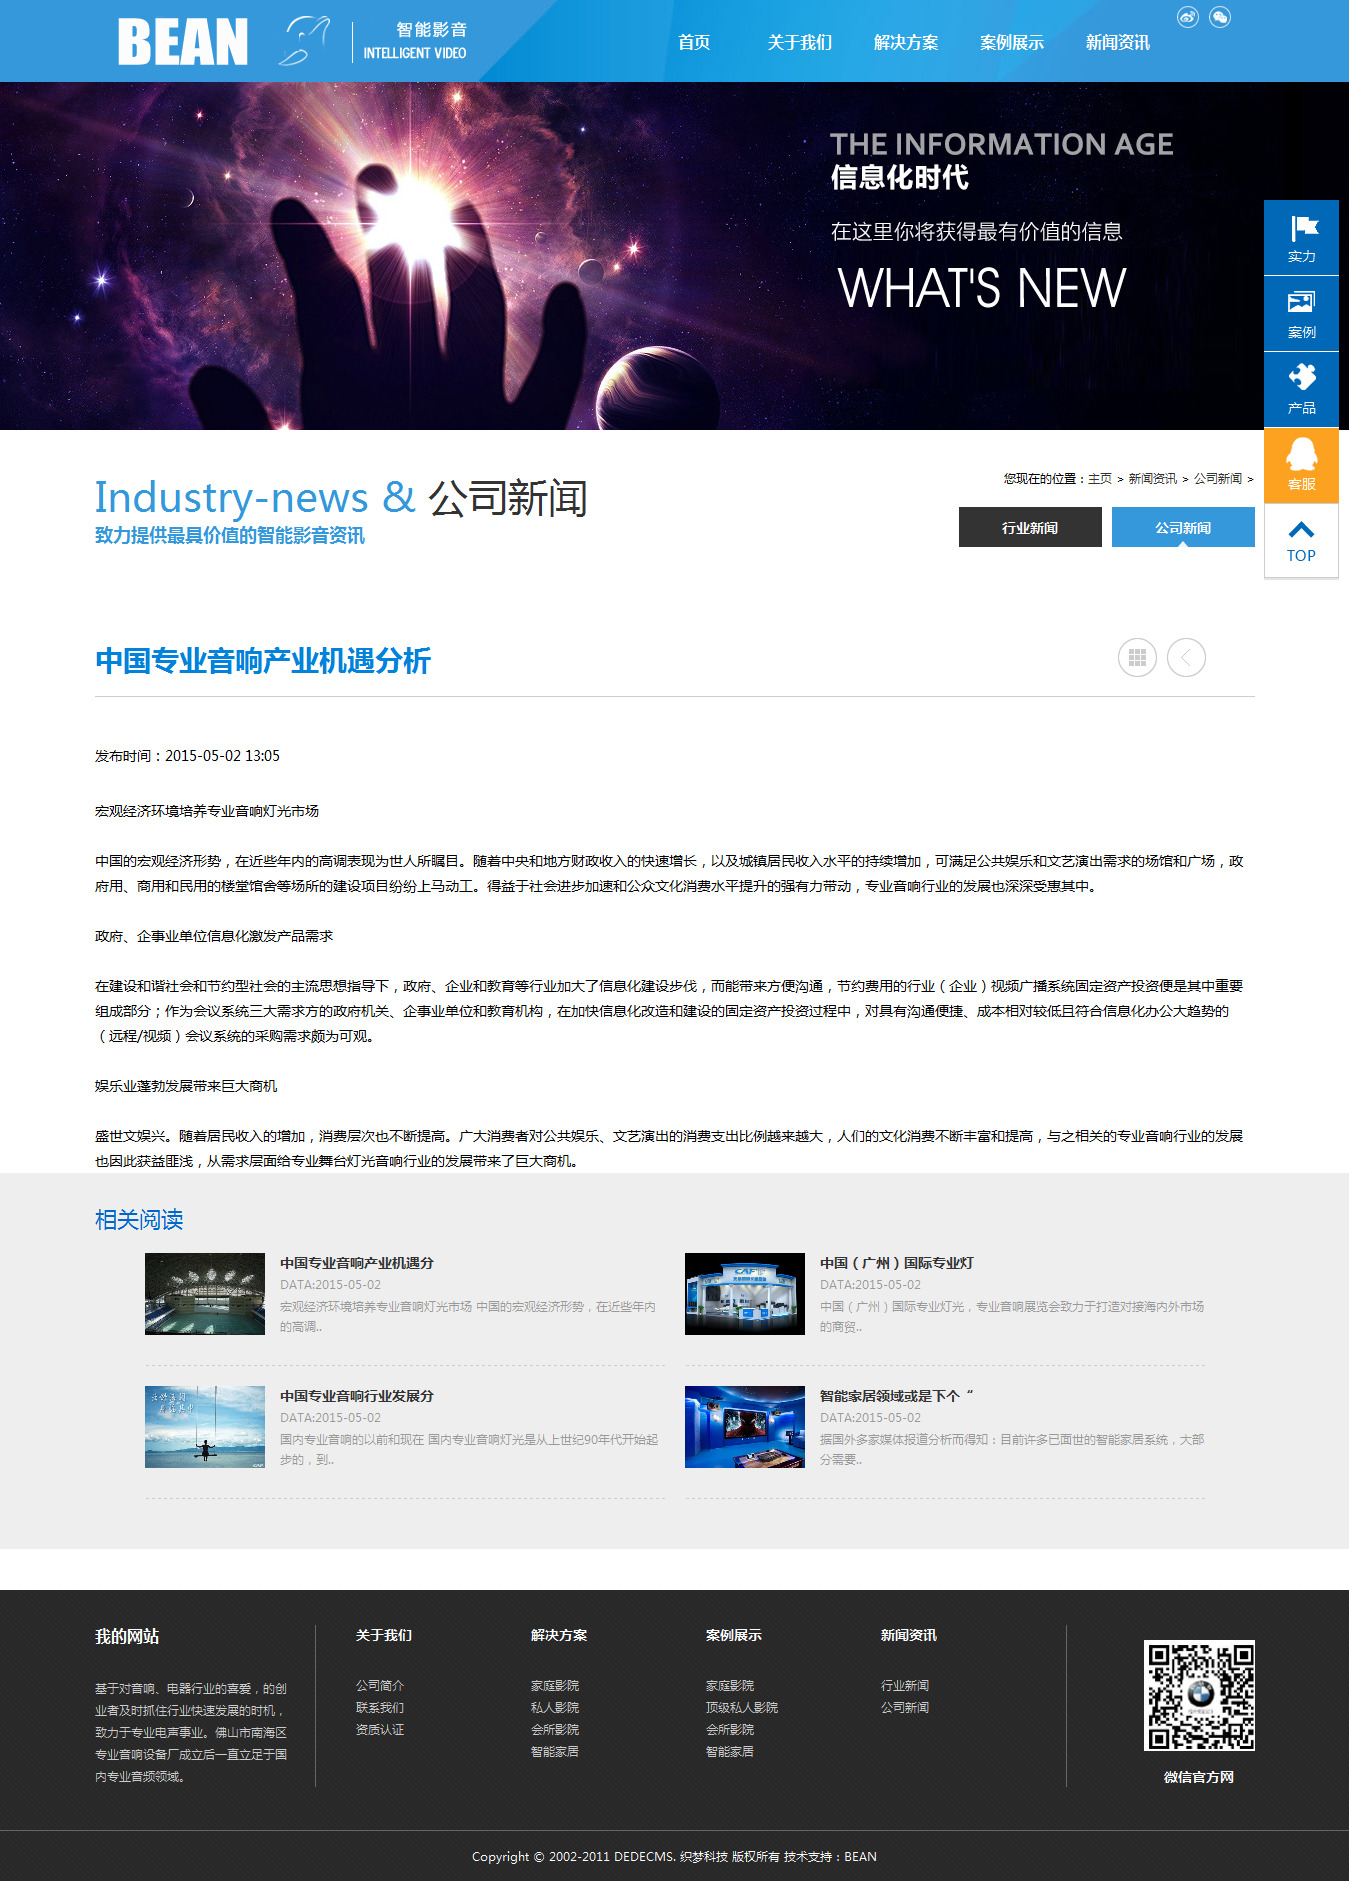Click the BEAN logo

click(x=183, y=42)
